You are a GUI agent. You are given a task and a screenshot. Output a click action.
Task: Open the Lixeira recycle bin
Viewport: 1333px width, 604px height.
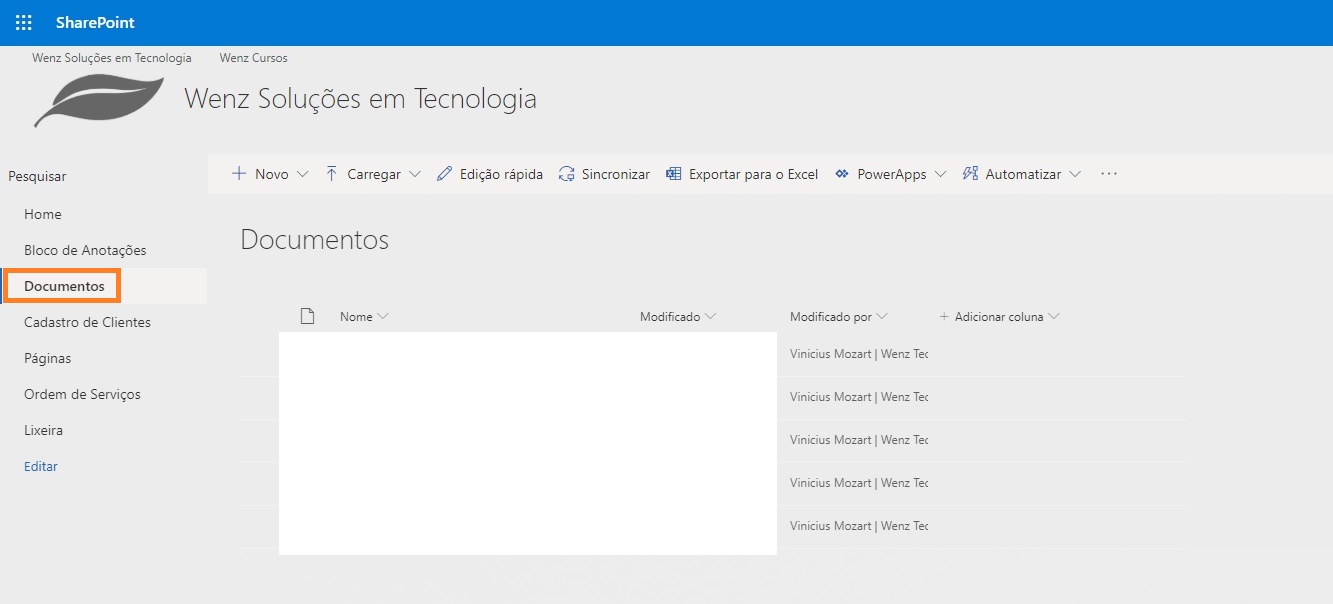click(x=43, y=430)
